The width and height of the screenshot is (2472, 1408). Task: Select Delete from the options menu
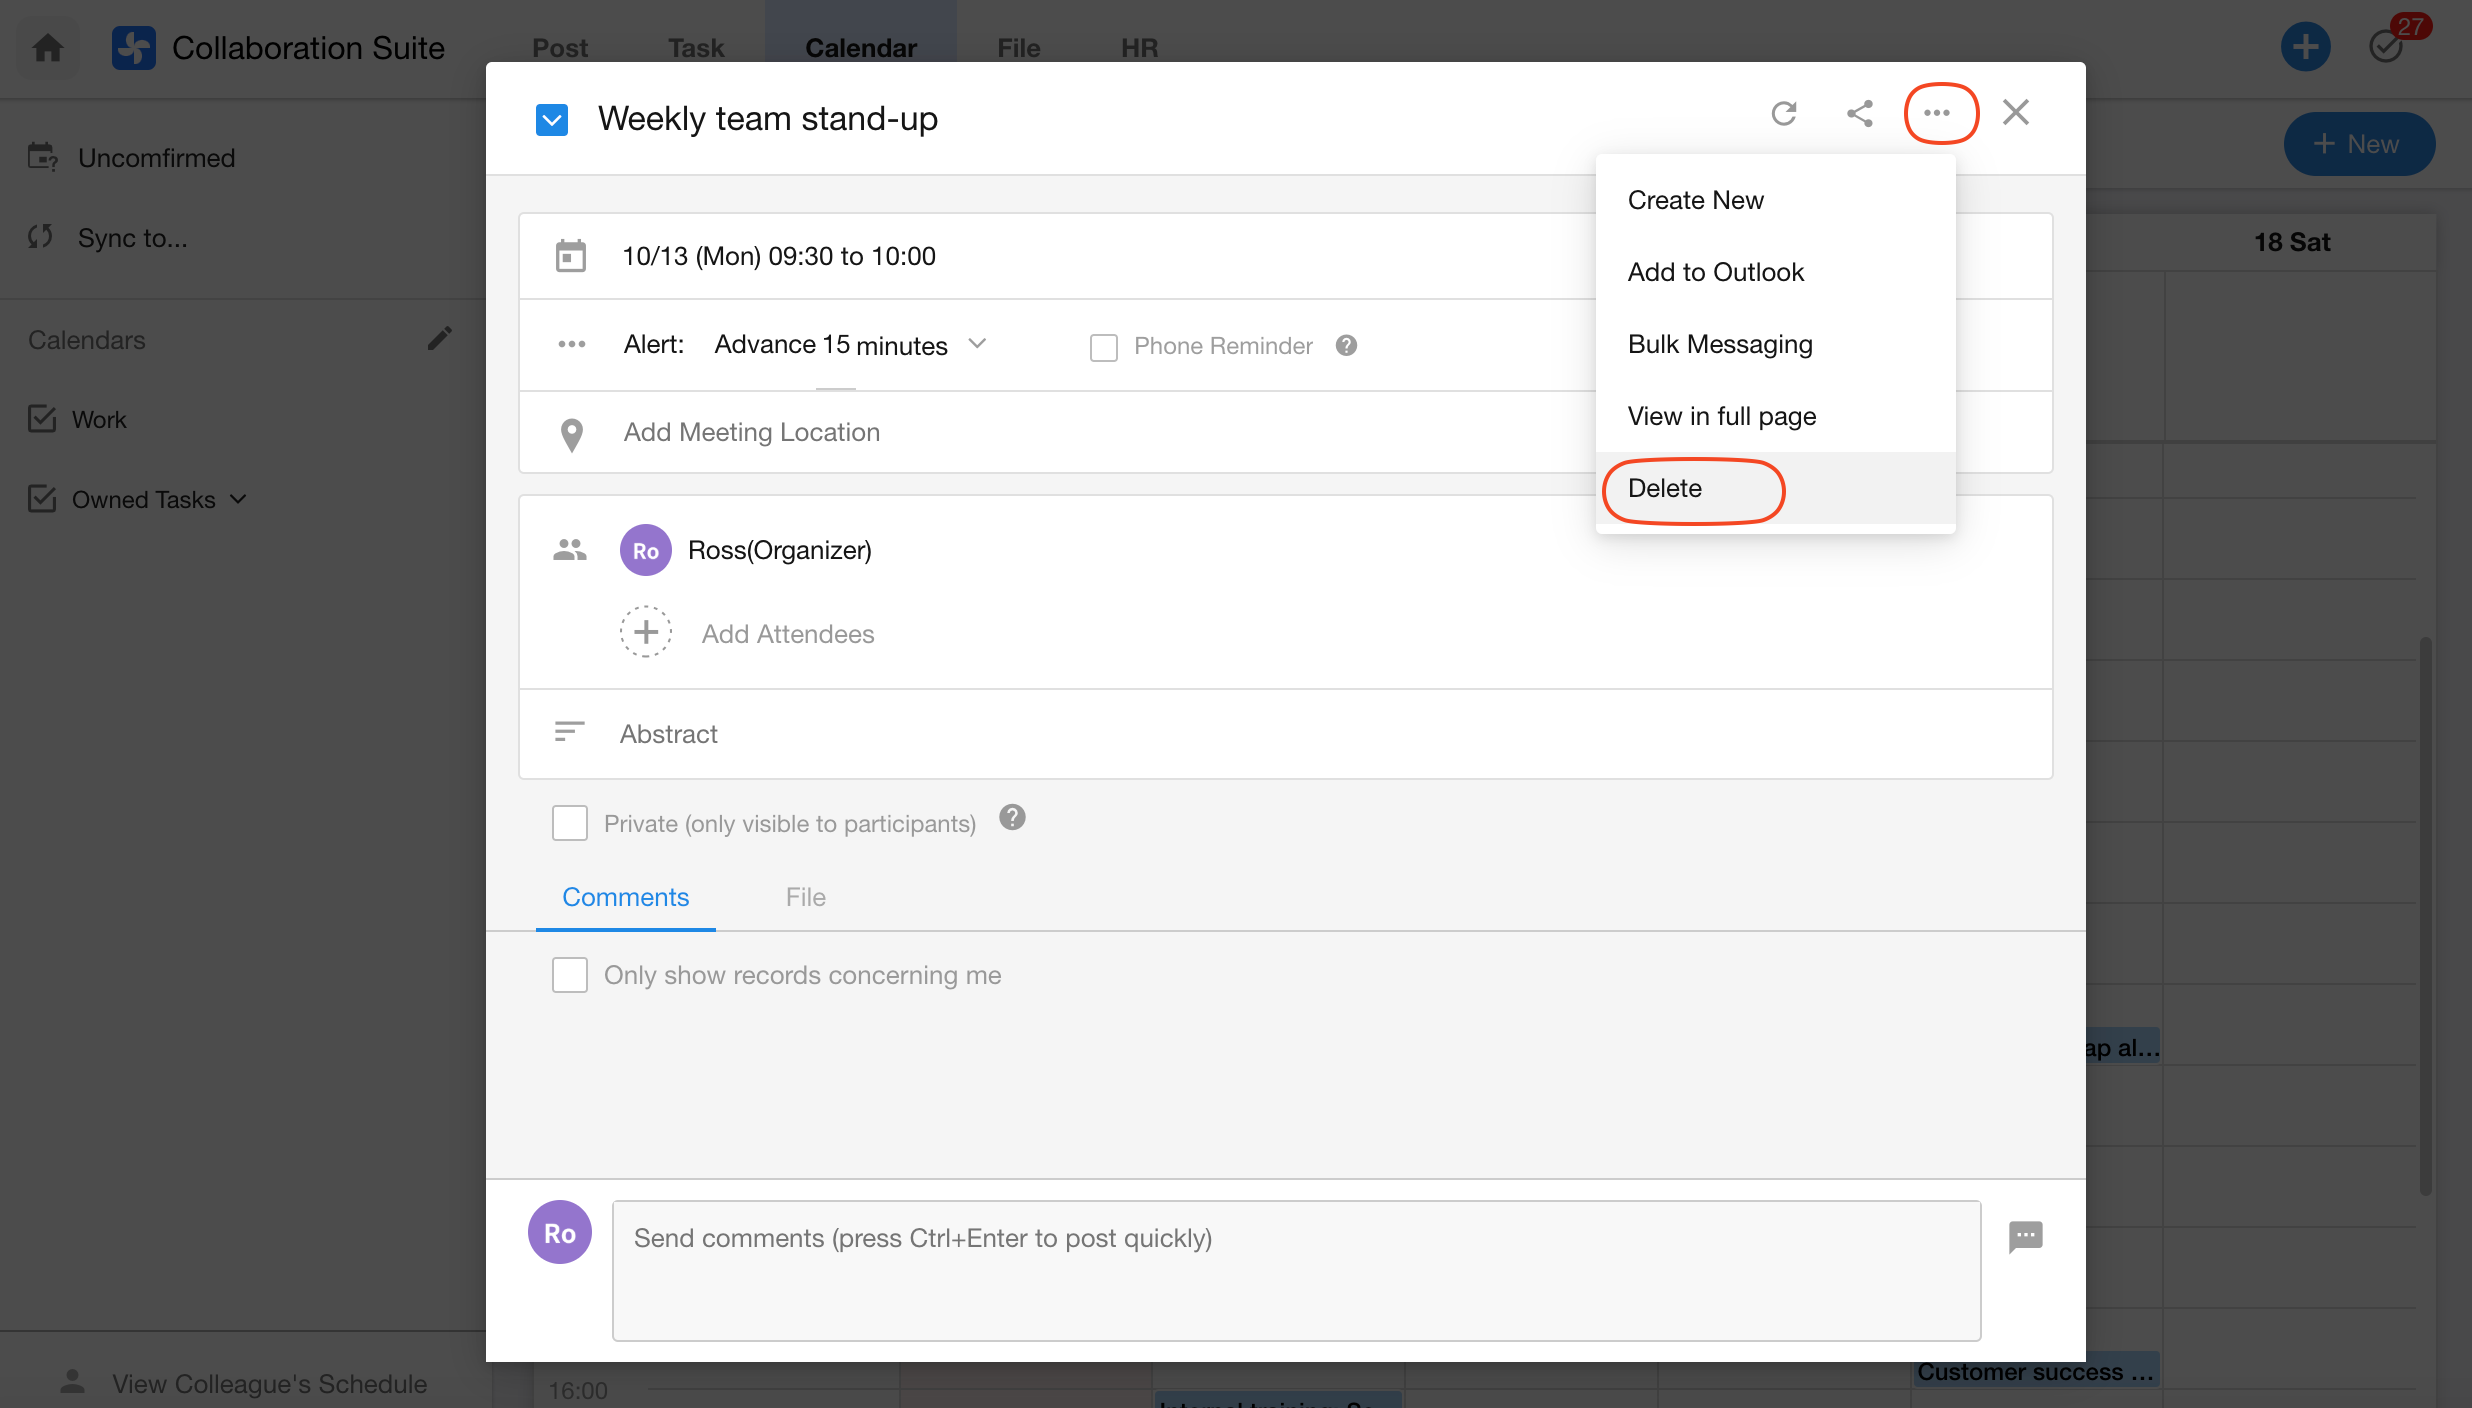[x=1665, y=488]
